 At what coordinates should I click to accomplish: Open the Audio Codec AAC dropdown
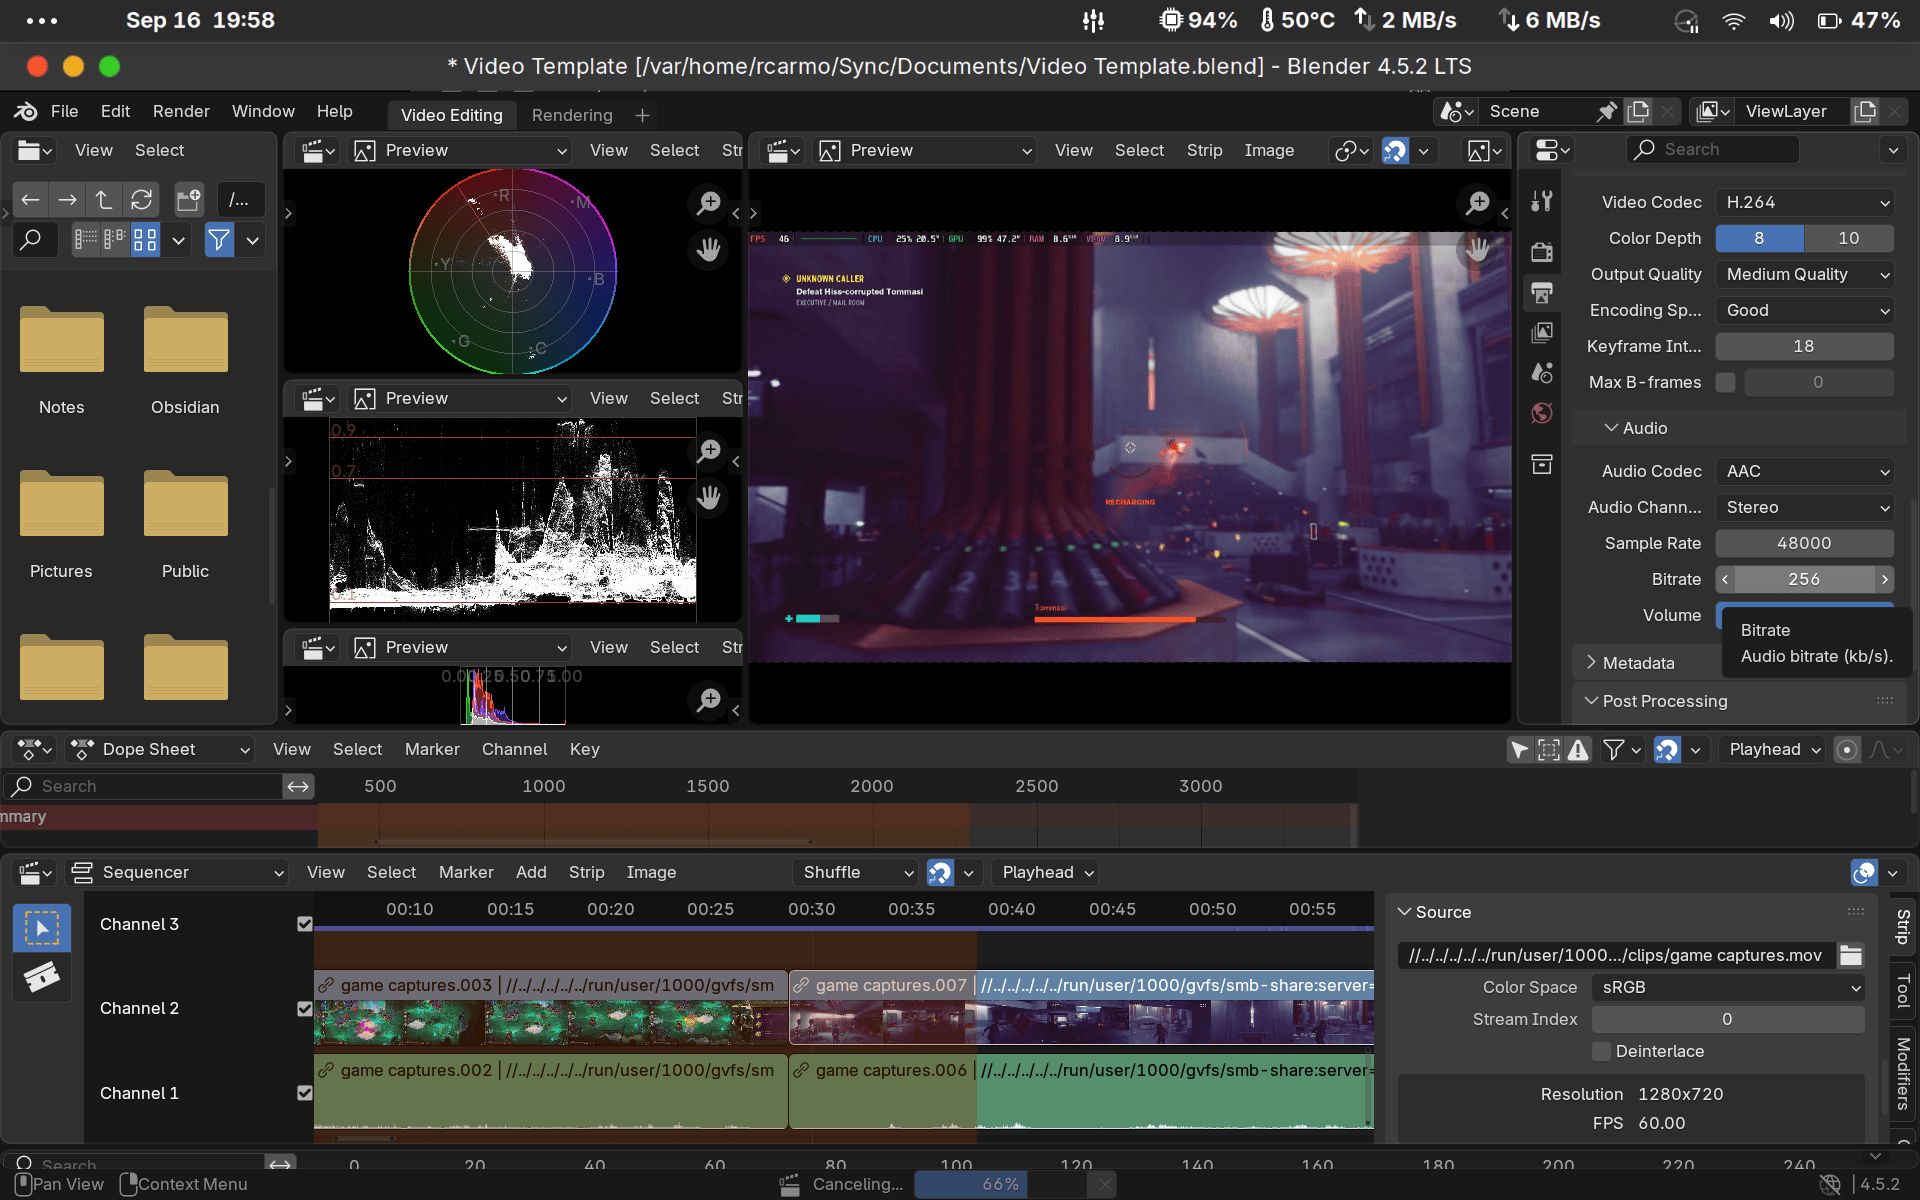pyautogui.click(x=1804, y=471)
